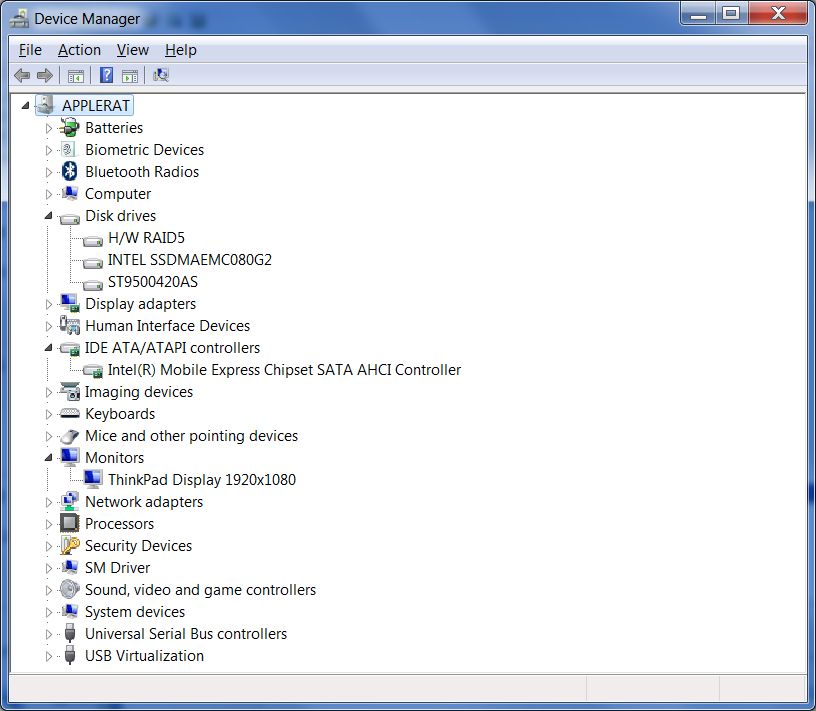Select the INTEL SSDMAEMC080G2 drive
816x711 pixels.
point(190,260)
